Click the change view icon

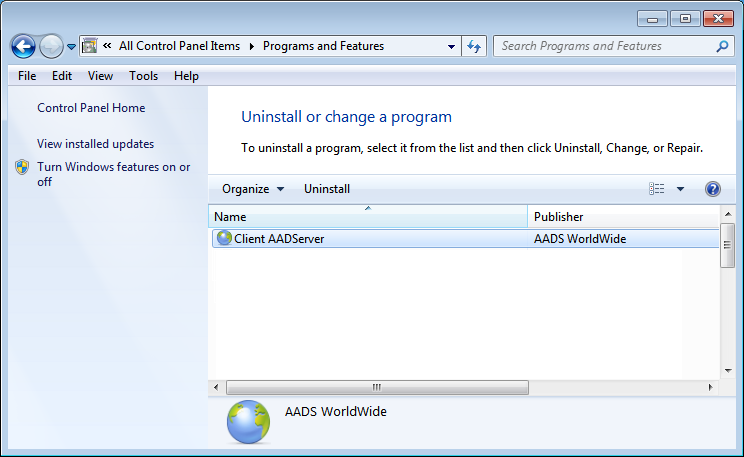point(657,189)
